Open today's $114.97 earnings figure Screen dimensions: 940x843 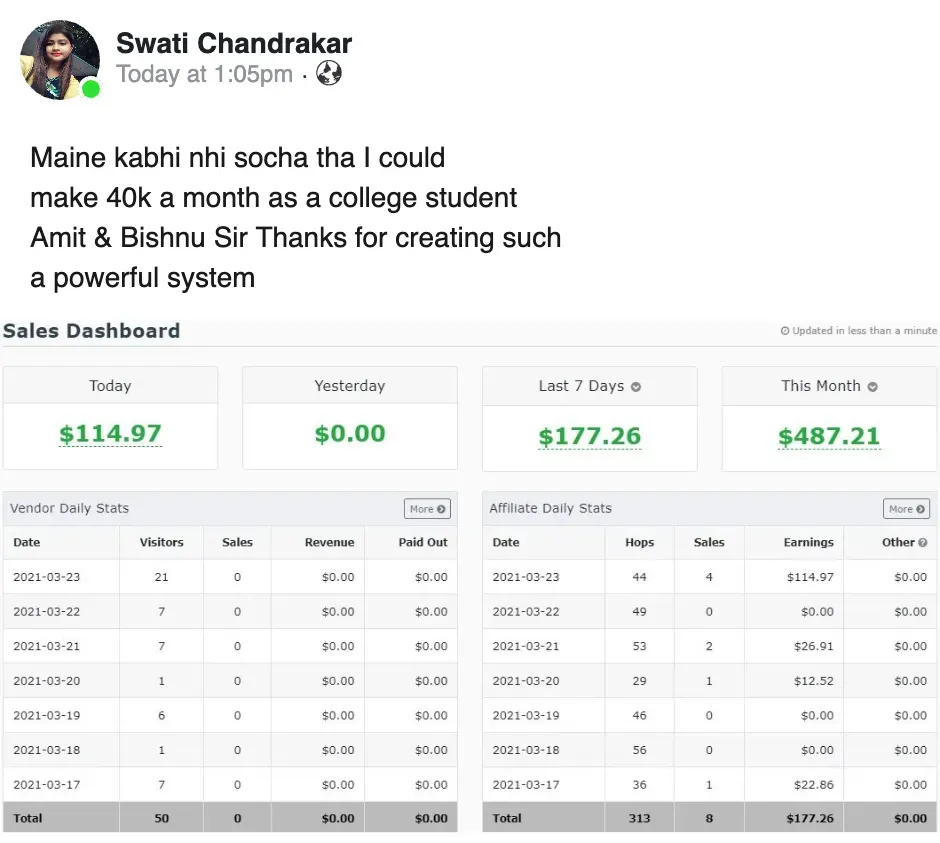point(110,434)
